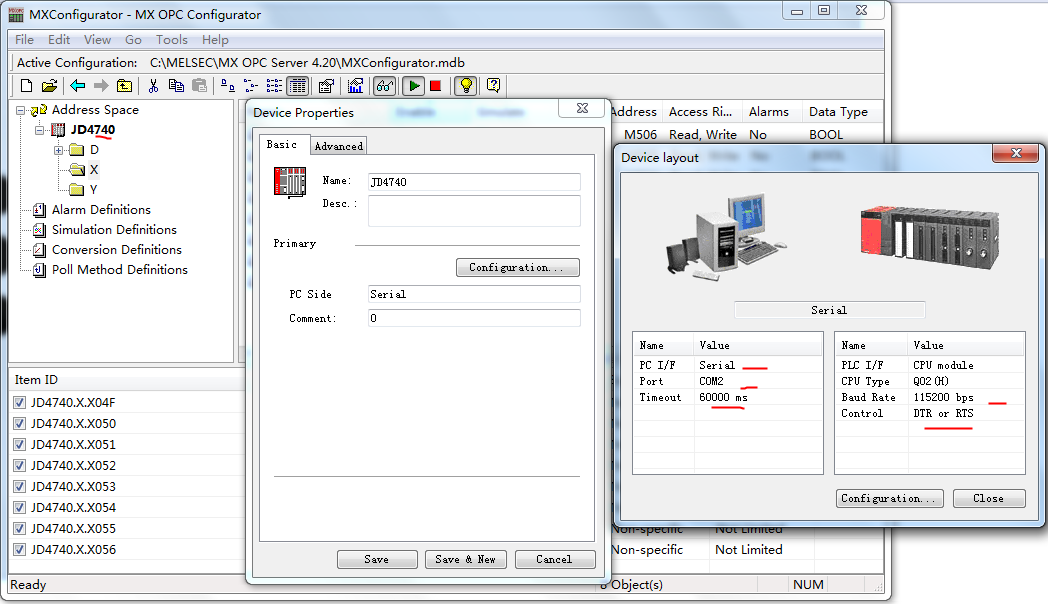Toggle checkbox for JD4740.X.X052
Image resolution: width=1048 pixels, height=604 pixels.
[20, 466]
